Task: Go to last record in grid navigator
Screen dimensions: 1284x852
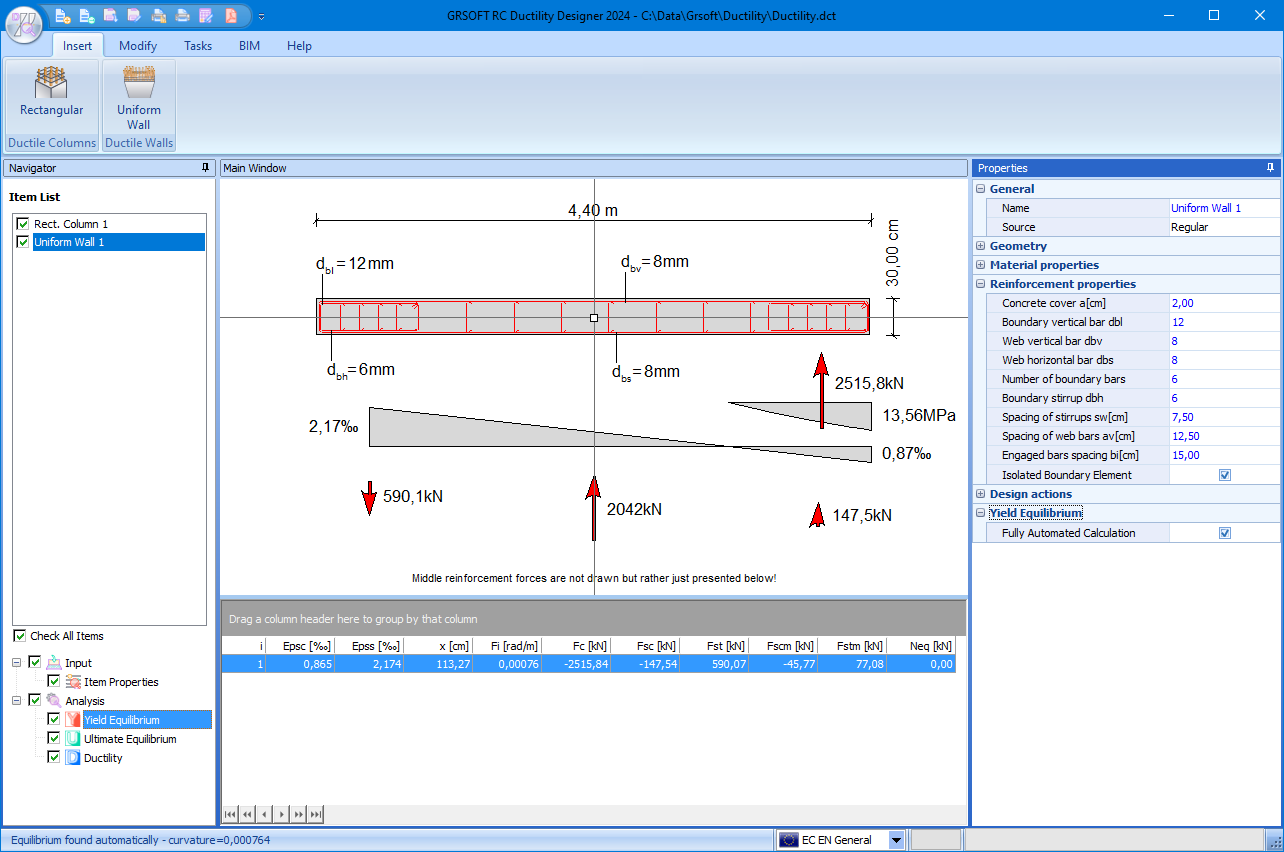Action: [x=316, y=815]
